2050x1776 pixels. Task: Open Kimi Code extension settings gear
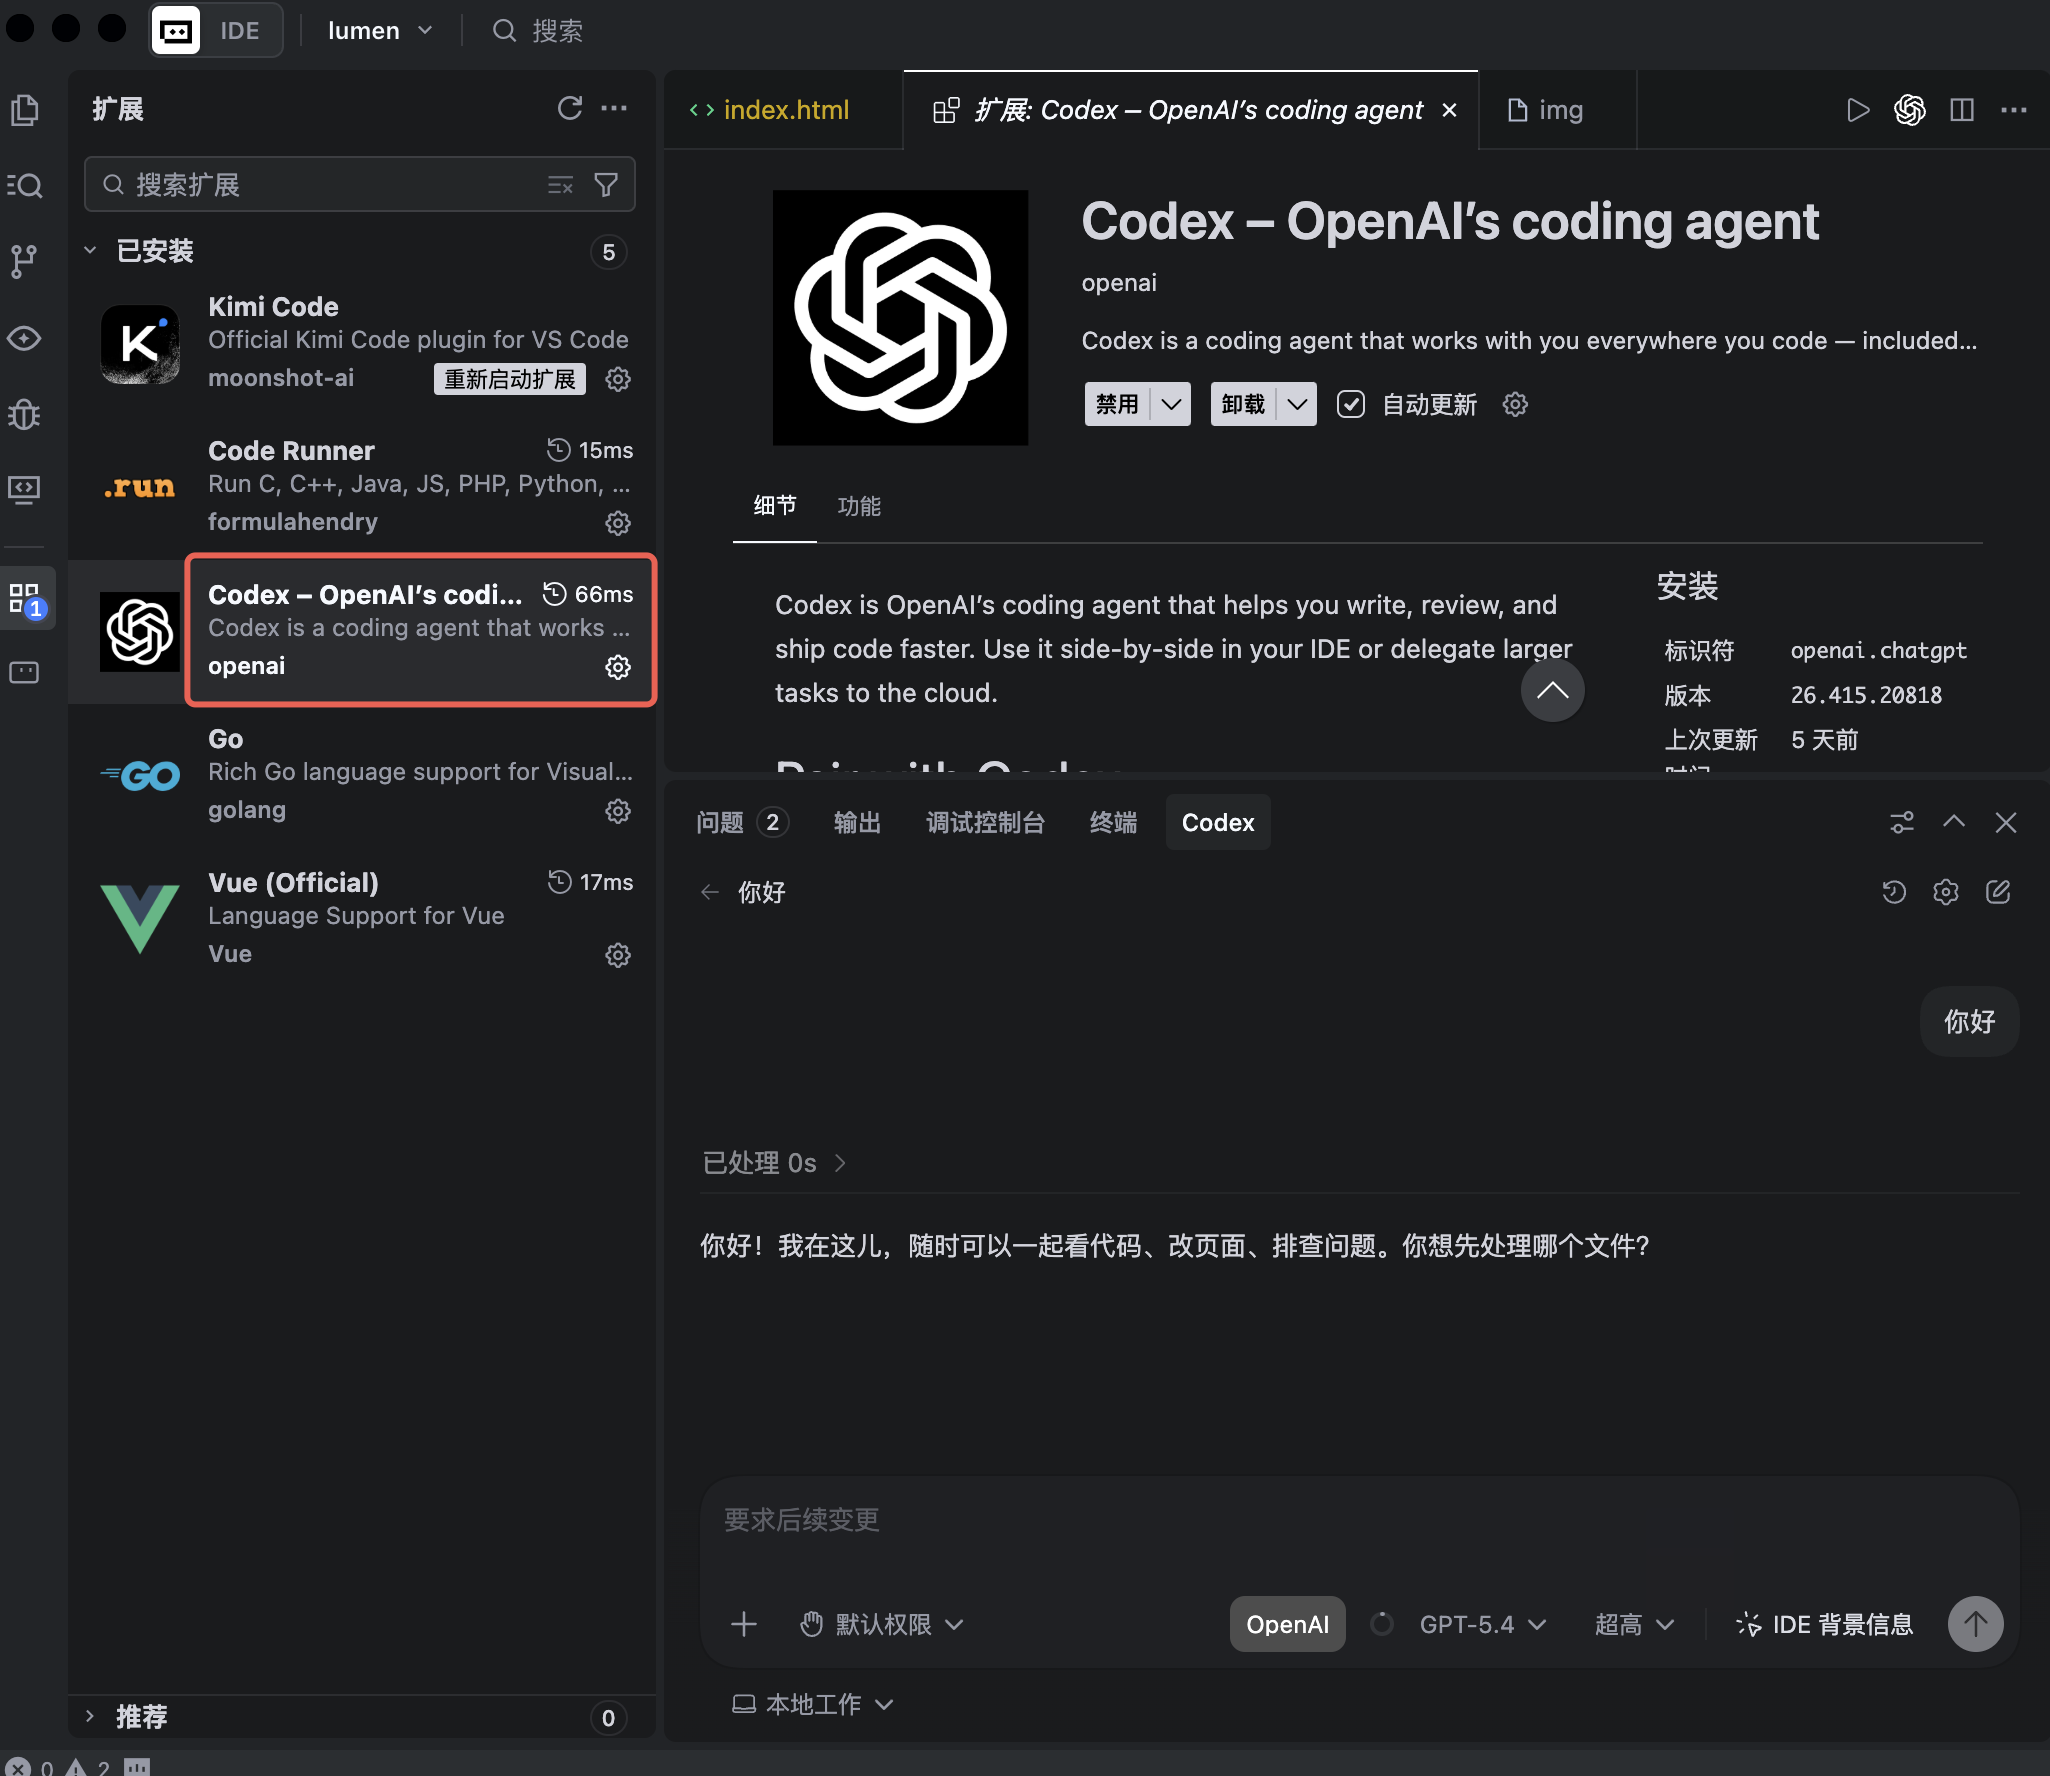(618, 379)
